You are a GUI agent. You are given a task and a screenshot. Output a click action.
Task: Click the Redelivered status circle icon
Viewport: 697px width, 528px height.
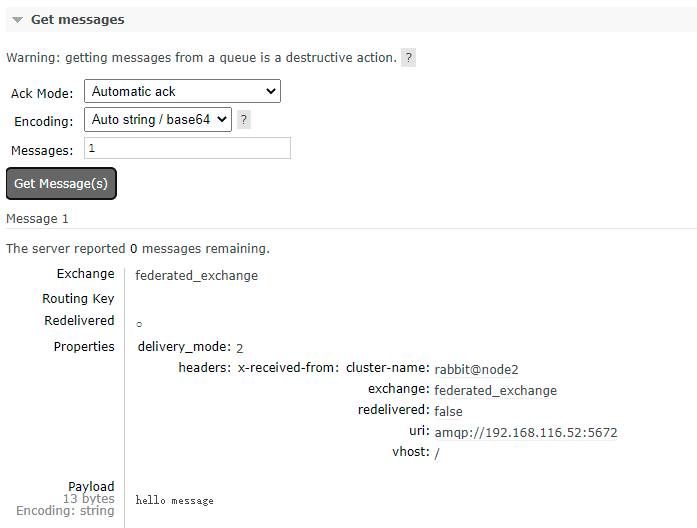[139, 324]
